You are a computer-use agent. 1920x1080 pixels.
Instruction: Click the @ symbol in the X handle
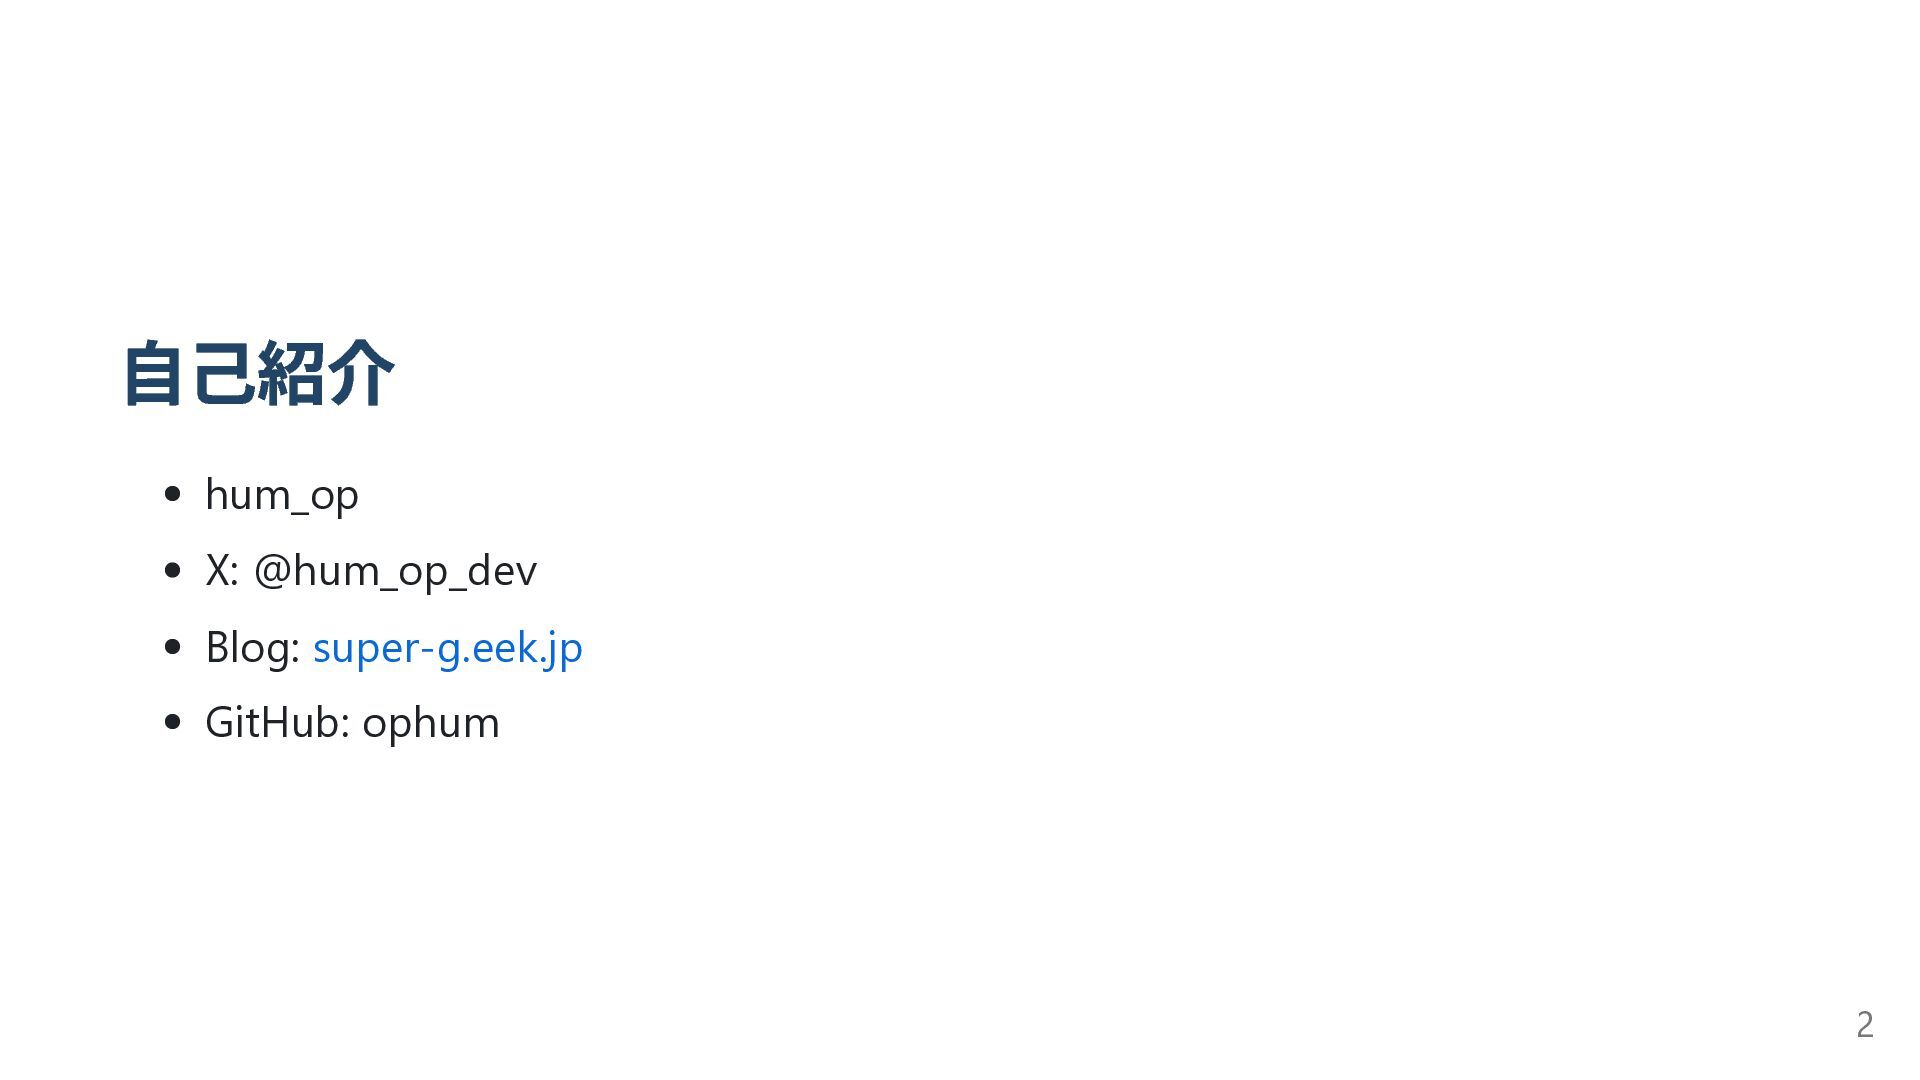(271, 571)
